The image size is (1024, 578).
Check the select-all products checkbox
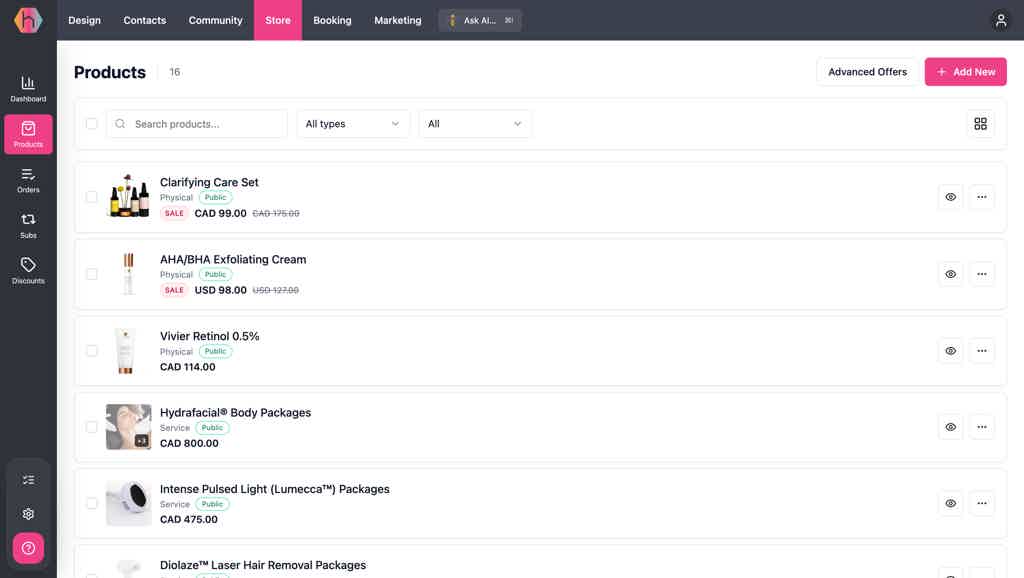[x=91, y=124]
